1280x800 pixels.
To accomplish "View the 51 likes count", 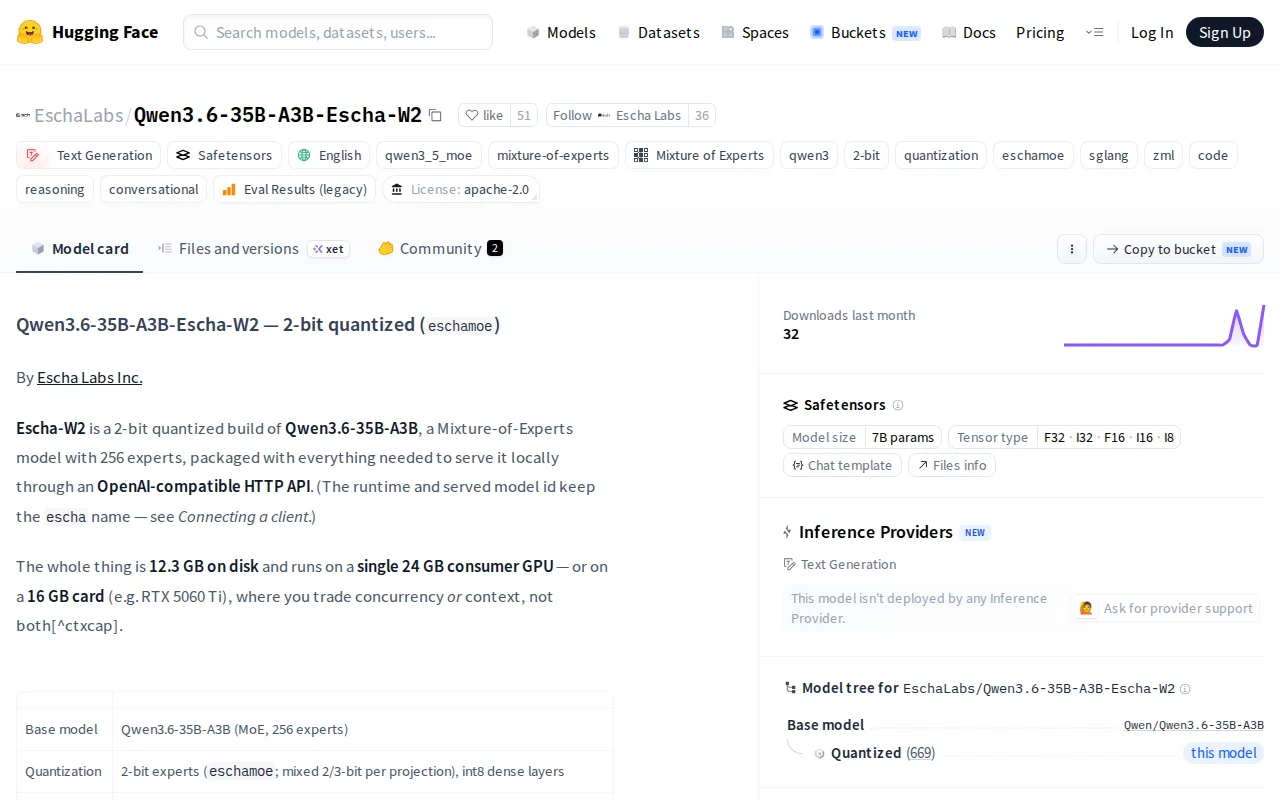I will [524, 115].
